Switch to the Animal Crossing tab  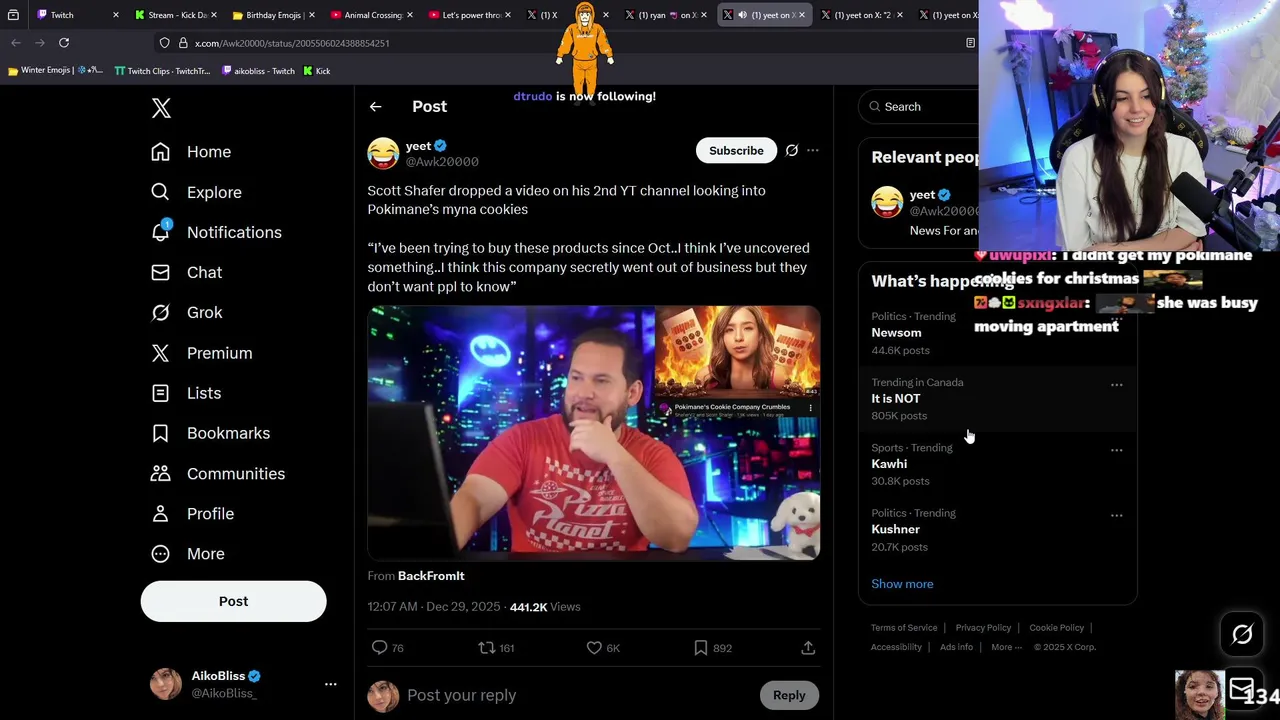click(371, 15)
